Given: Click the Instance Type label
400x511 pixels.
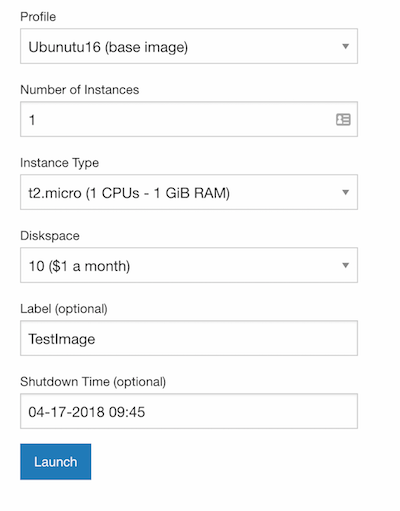Looking at the screenshot, I should pyautogui.click(x=60, y=163).
